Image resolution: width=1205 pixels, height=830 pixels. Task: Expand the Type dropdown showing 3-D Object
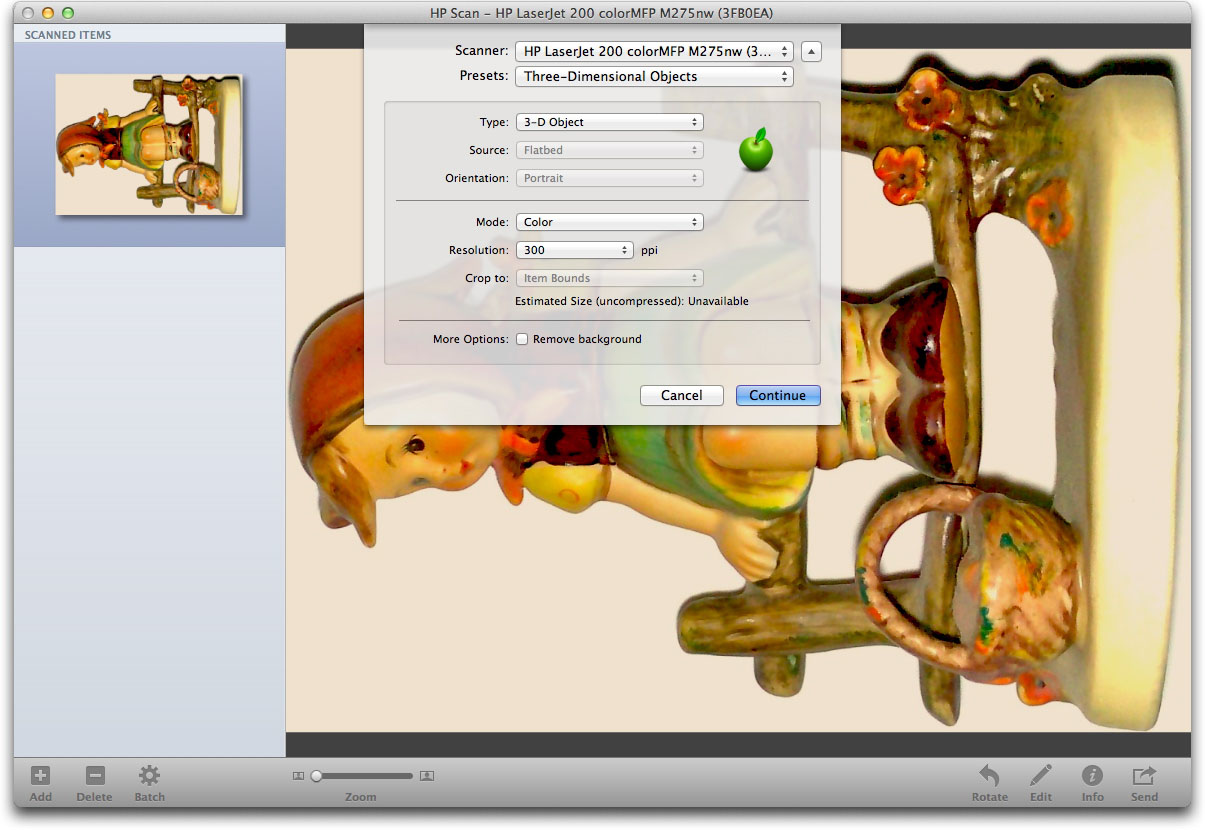coord(609,123)
